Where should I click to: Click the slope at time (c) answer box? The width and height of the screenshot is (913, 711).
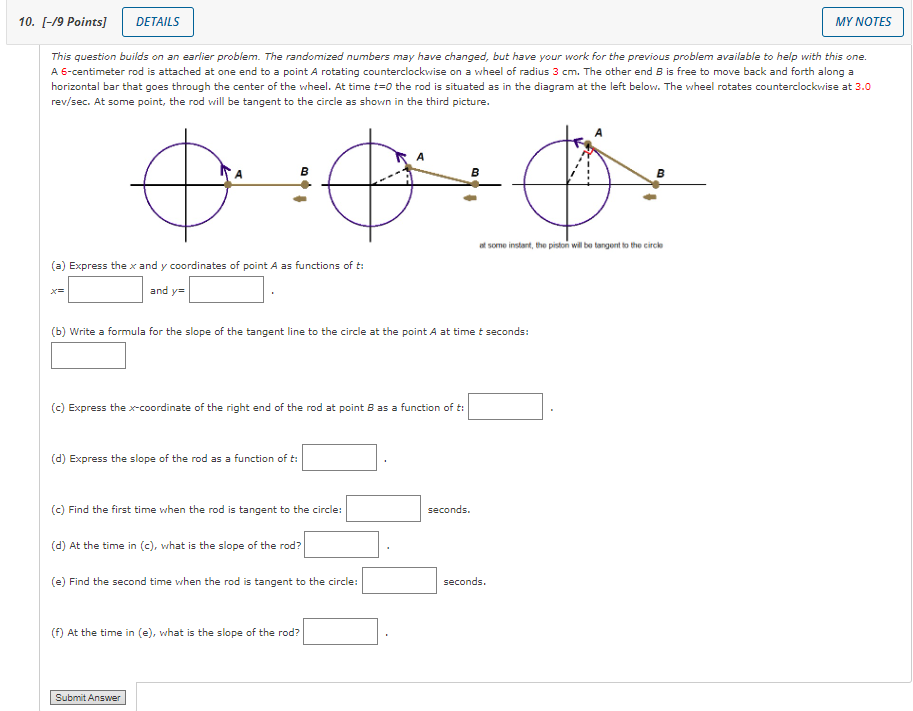340,543
